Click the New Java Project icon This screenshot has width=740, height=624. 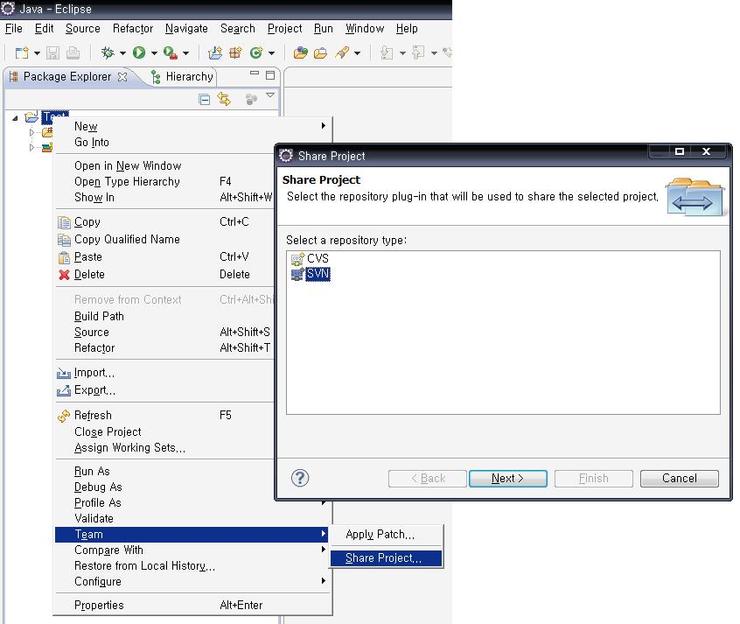pos(215,53)
